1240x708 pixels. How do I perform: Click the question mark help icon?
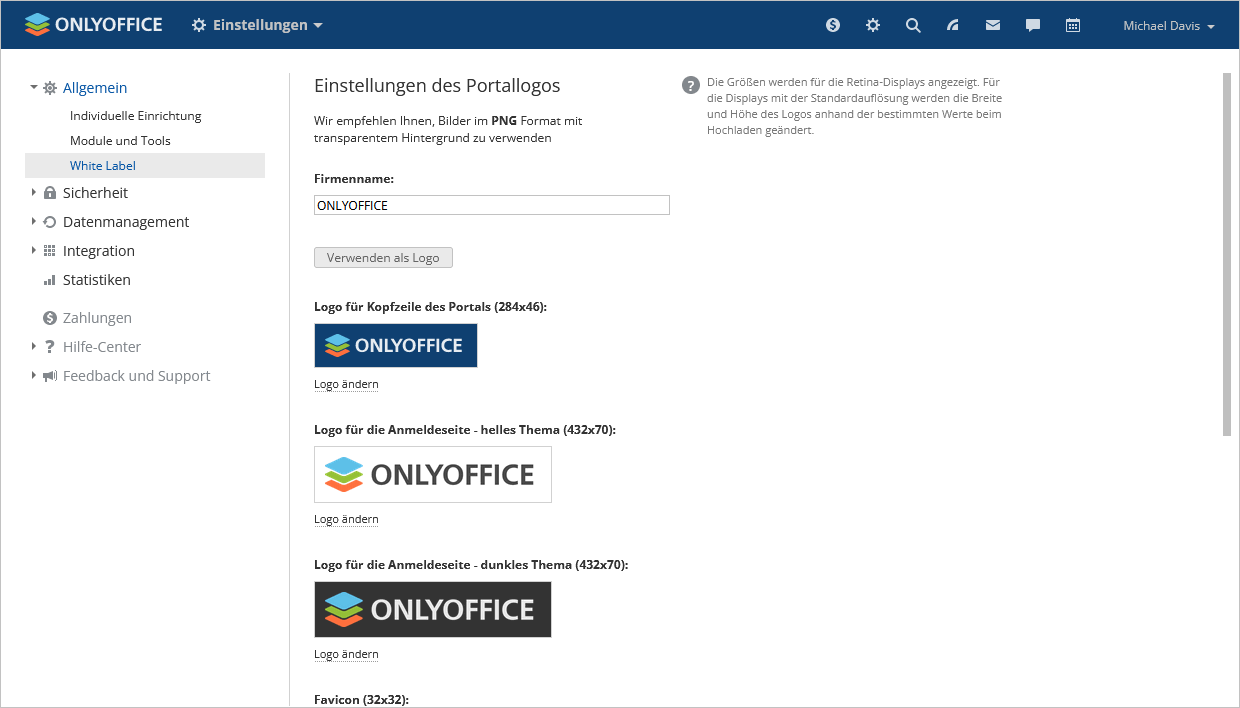coord(690,85)
